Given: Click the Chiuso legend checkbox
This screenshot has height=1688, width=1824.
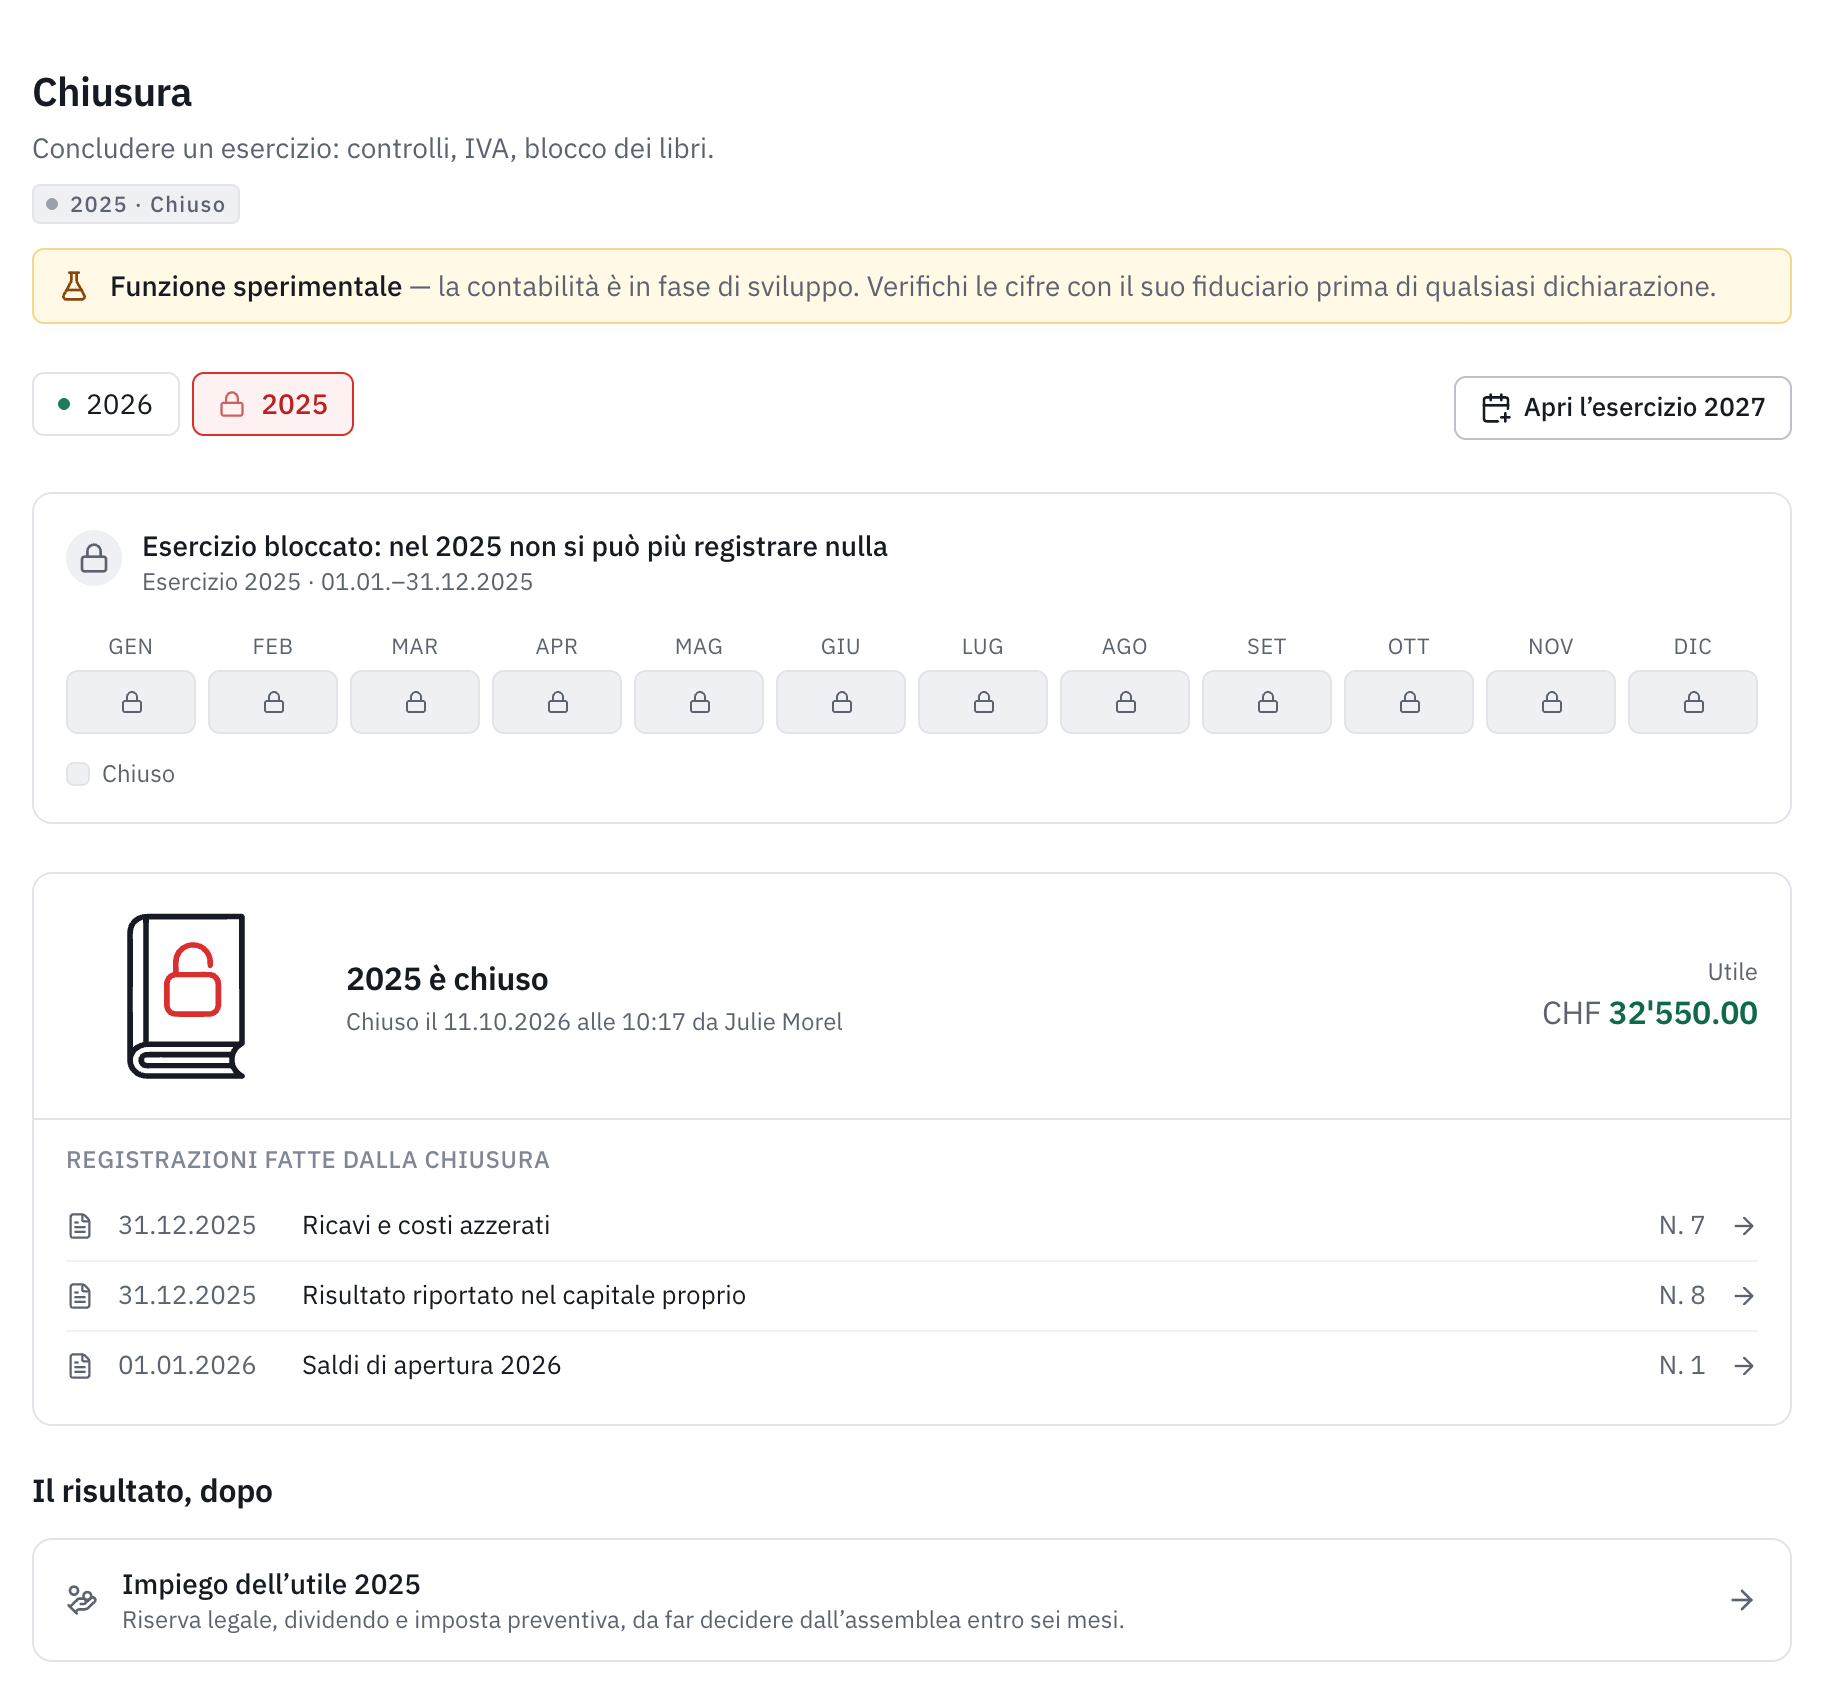Looking at the screenshot, I should click(78, 774).
